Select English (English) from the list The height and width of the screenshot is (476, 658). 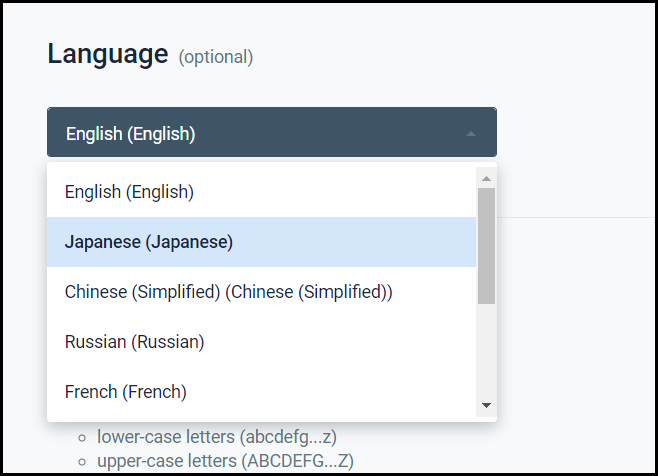pos(261,192)
